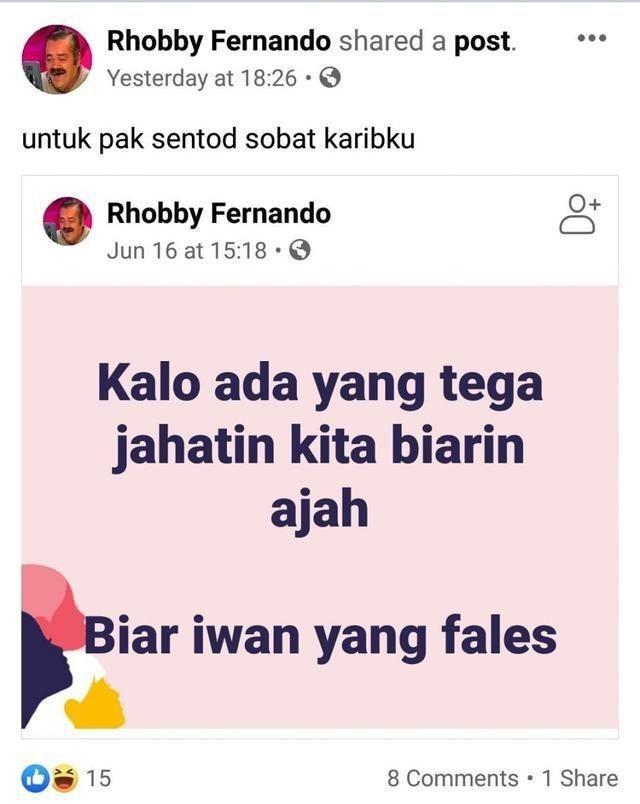The image size is (640, 804).
Task: Open Rhobby Fernando's profile from the top name
Action: [x=219, y=42]
